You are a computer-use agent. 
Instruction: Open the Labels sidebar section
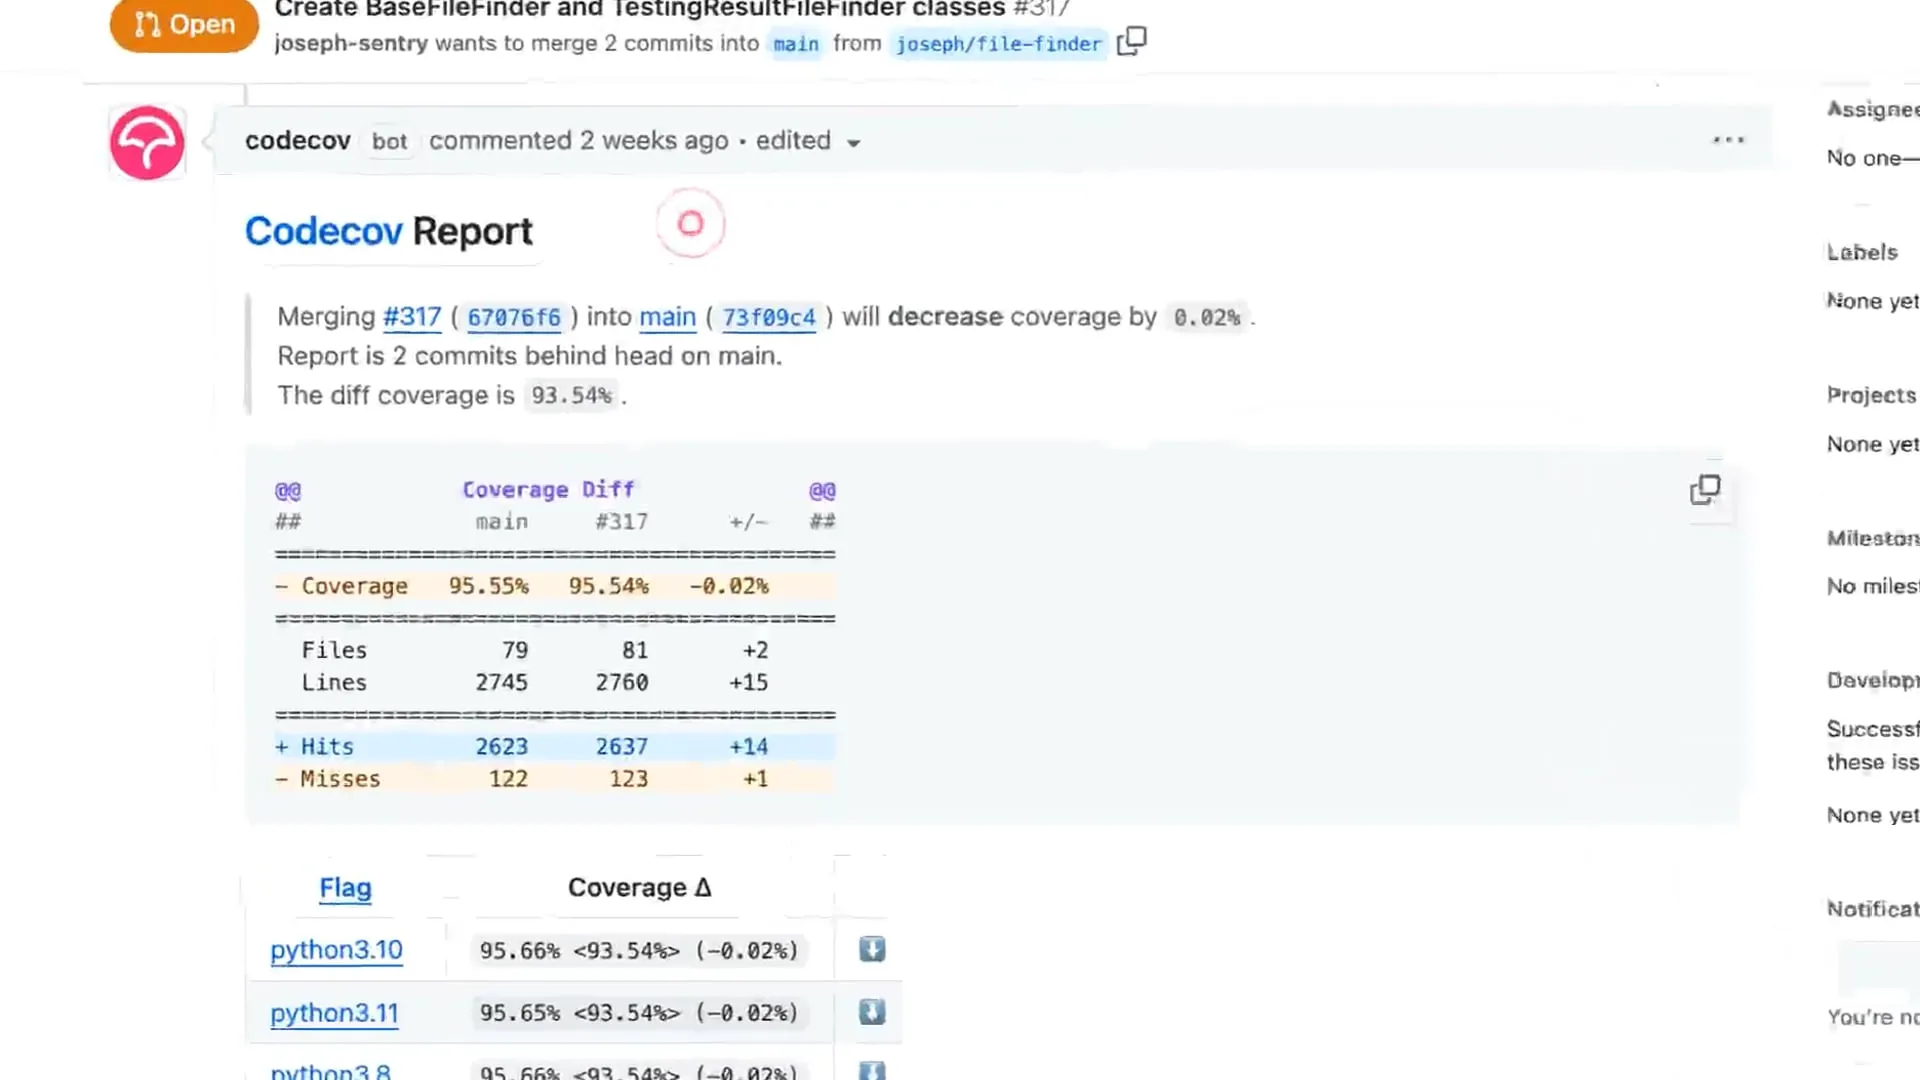[x=1862, y=252]
